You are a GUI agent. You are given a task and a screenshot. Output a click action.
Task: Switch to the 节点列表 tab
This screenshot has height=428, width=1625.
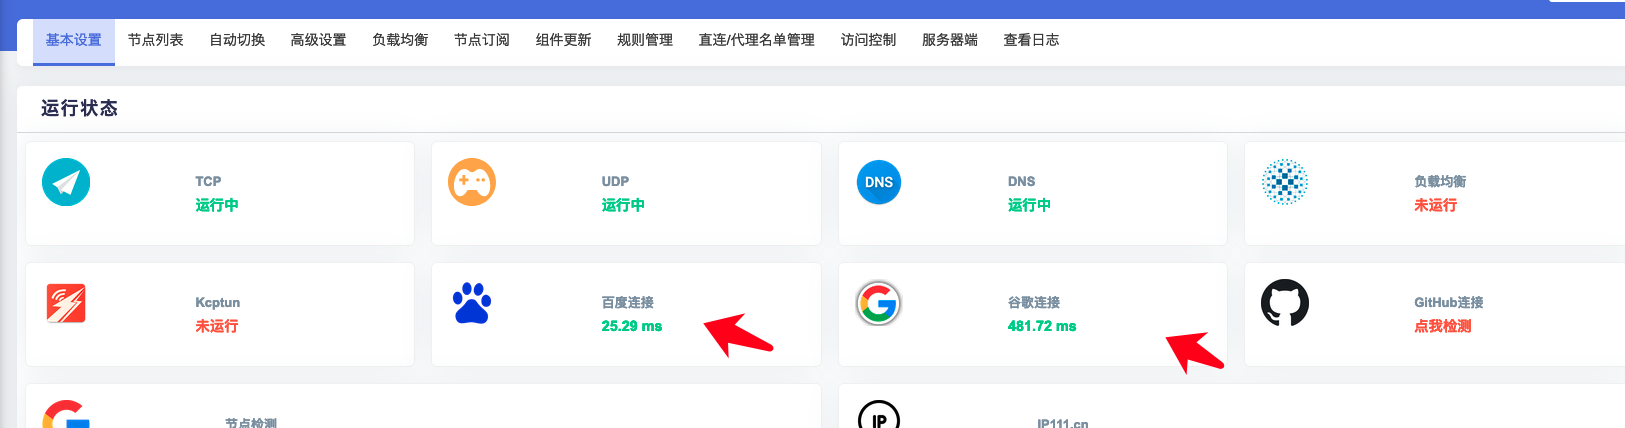click(x=156, y=40)
